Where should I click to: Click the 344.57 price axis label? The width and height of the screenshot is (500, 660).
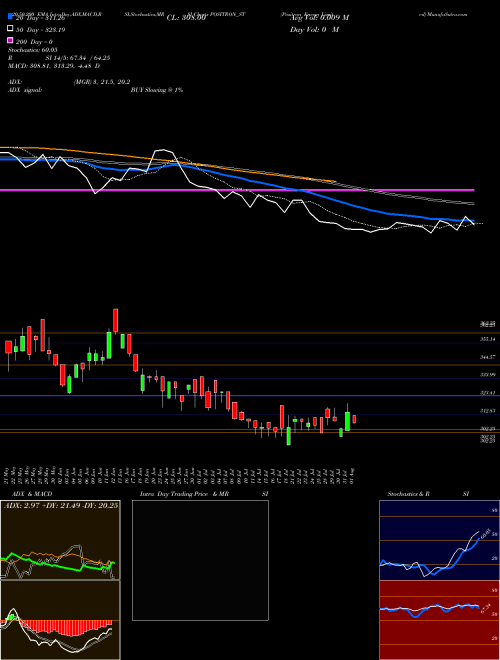(x=488, y=357)
